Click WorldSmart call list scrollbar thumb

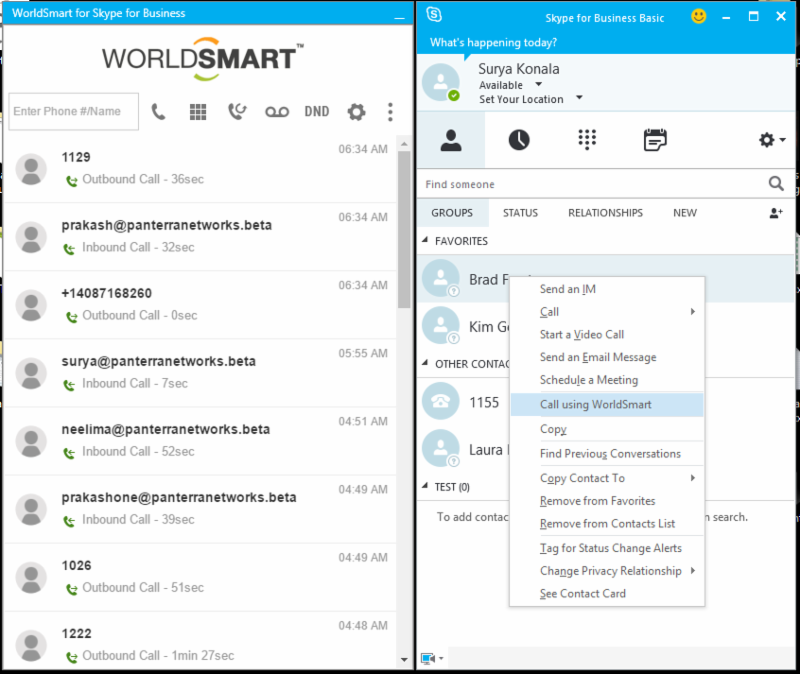click(x=404, y=230)
